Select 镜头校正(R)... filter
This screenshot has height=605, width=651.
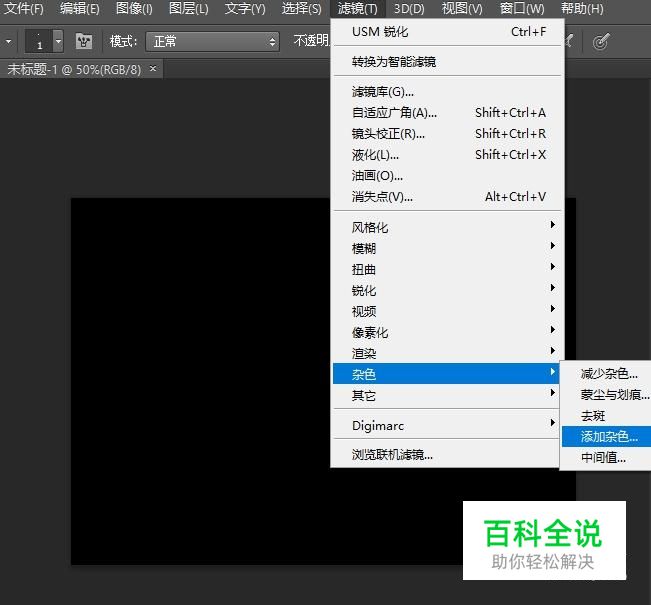[x=448, y=134]
